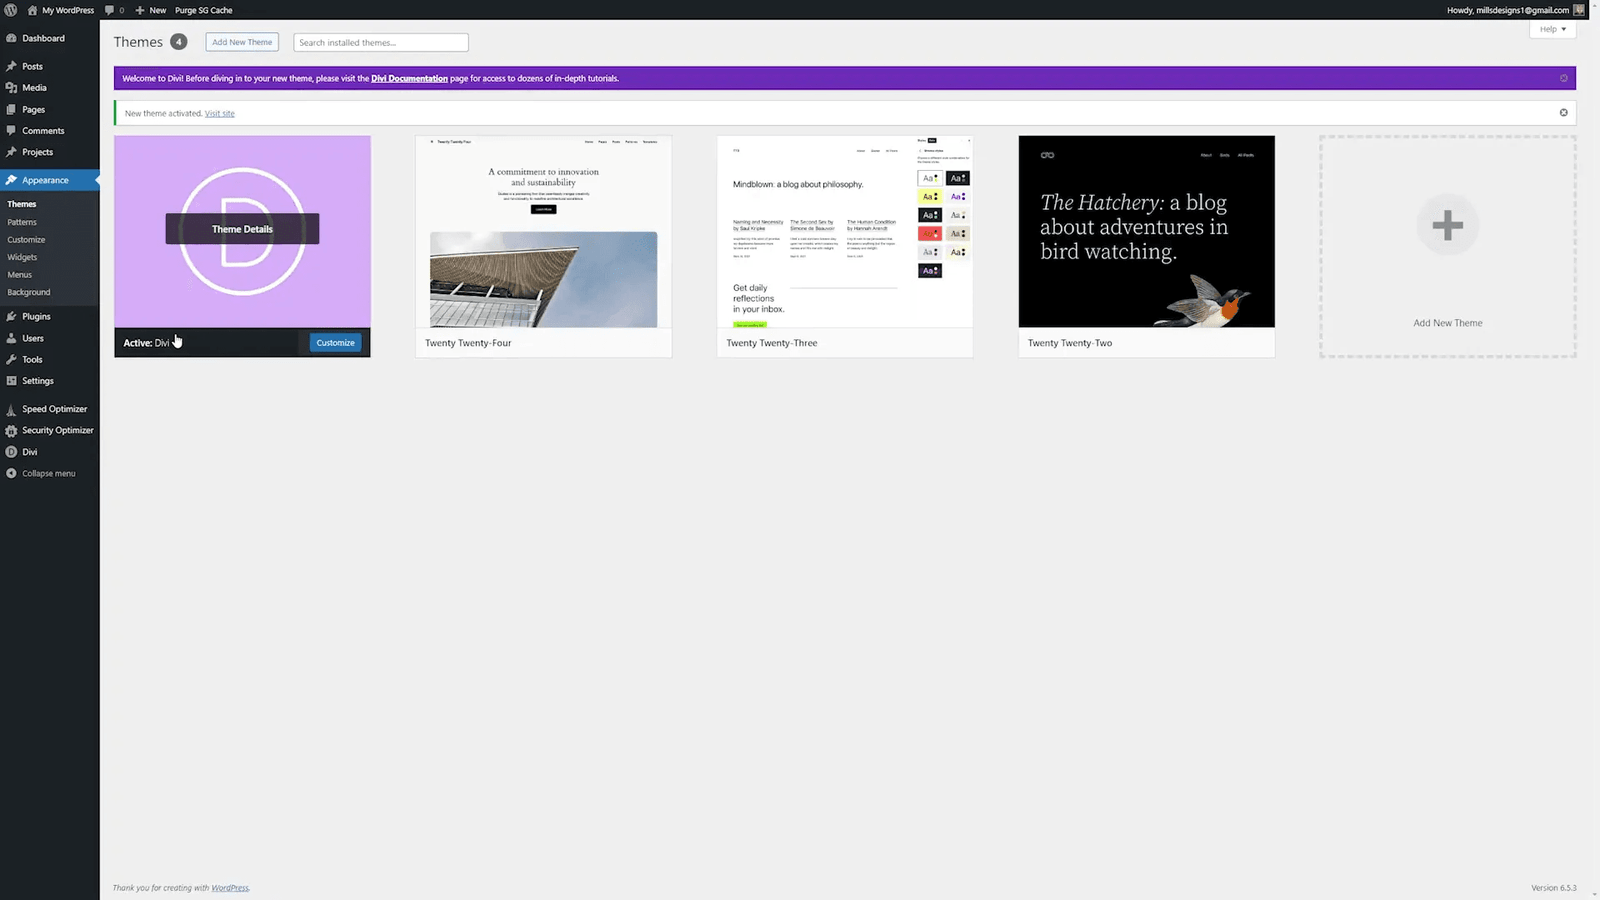Screen dimensions: 1600x900
Task: Click the WordPress footer link
Action: tap(230, 888)
